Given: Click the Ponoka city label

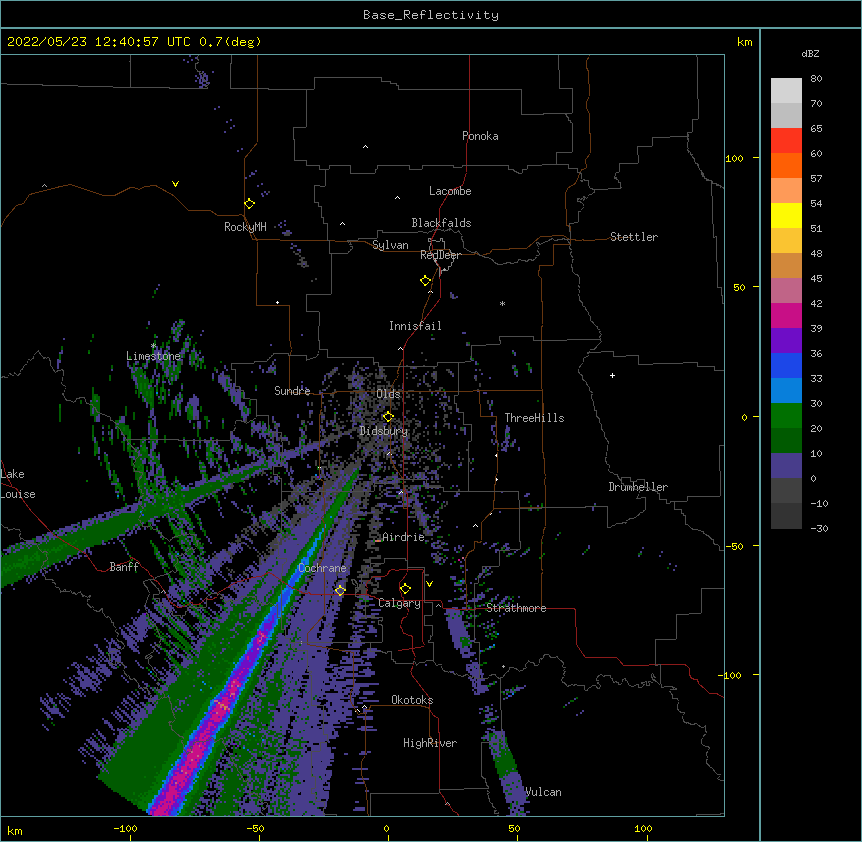Looking at the screenshot, I should (480, 136).
